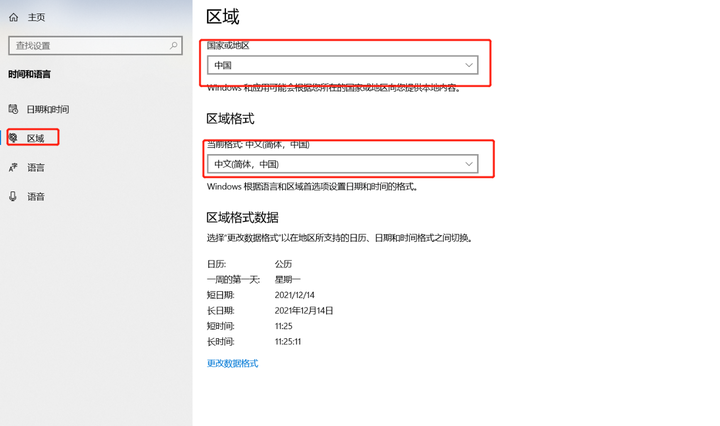The image size is (720, 426).
Task: Click the 一周的第一天 label
Action: pos(233,280)
